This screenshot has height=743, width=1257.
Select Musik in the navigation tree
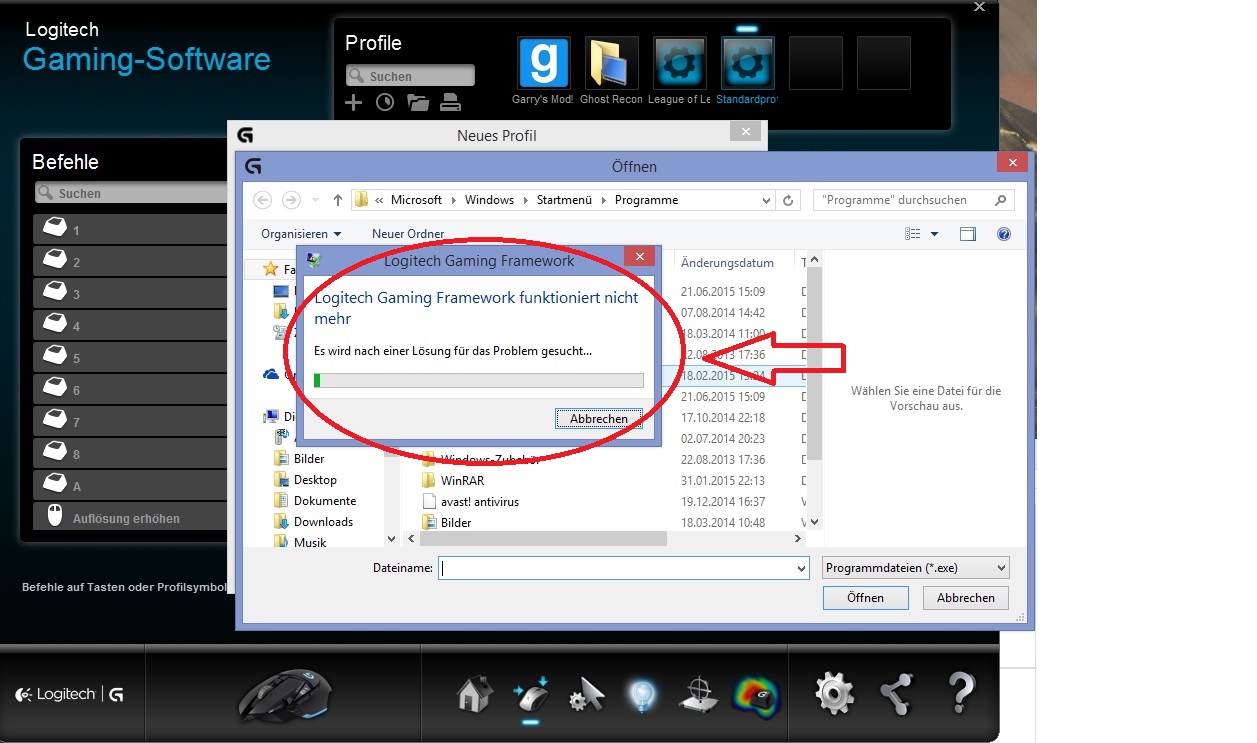tap(310, 543)
